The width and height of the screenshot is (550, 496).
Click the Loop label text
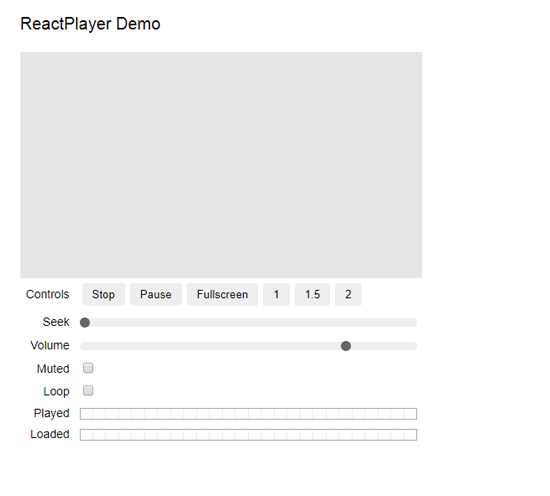coord(56,391)
